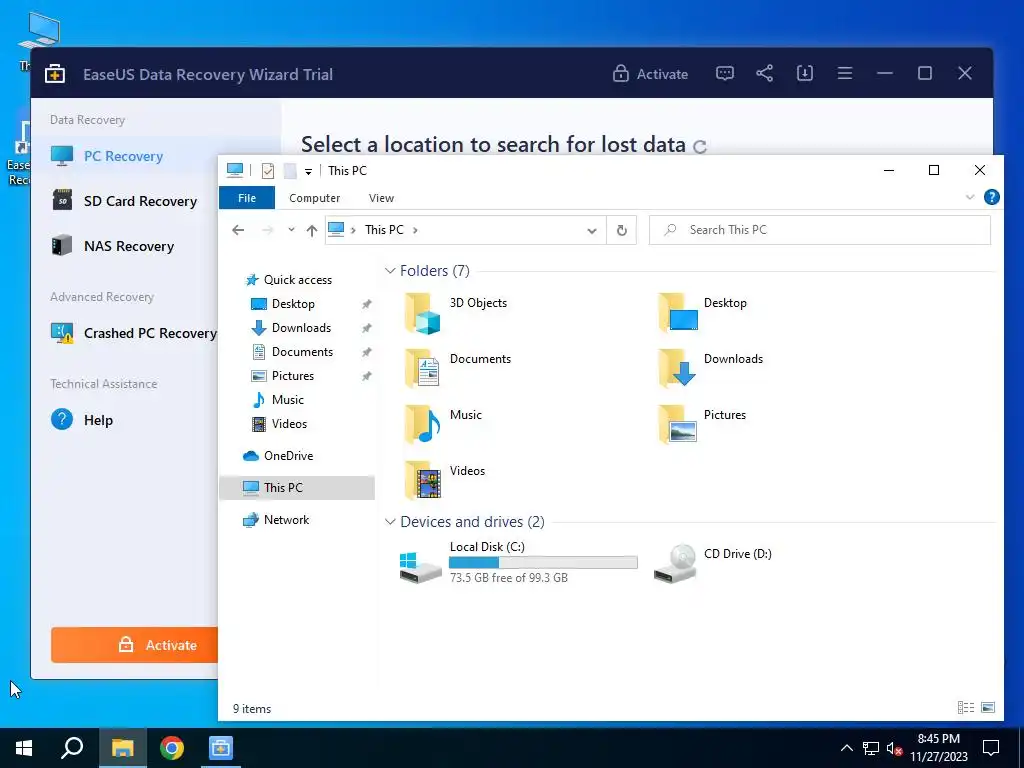This screenshot has height=768, width=1024.
Task: Click the New folder quick access toolbar icon
Action: pos(290,171)
